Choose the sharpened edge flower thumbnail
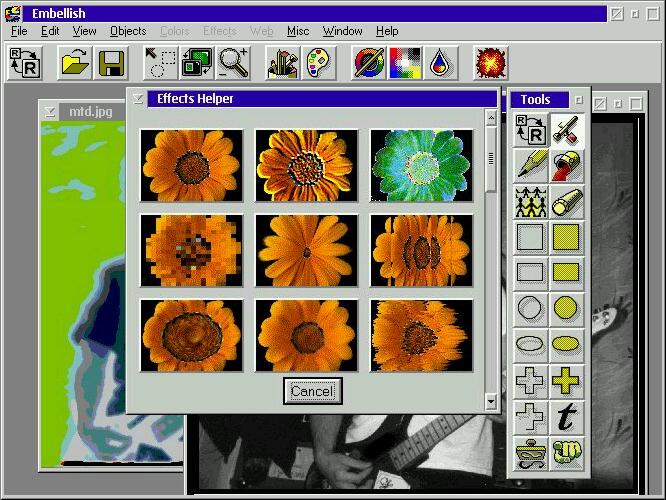Viewport: 666px width, 500px height. [x=306, y=165]
